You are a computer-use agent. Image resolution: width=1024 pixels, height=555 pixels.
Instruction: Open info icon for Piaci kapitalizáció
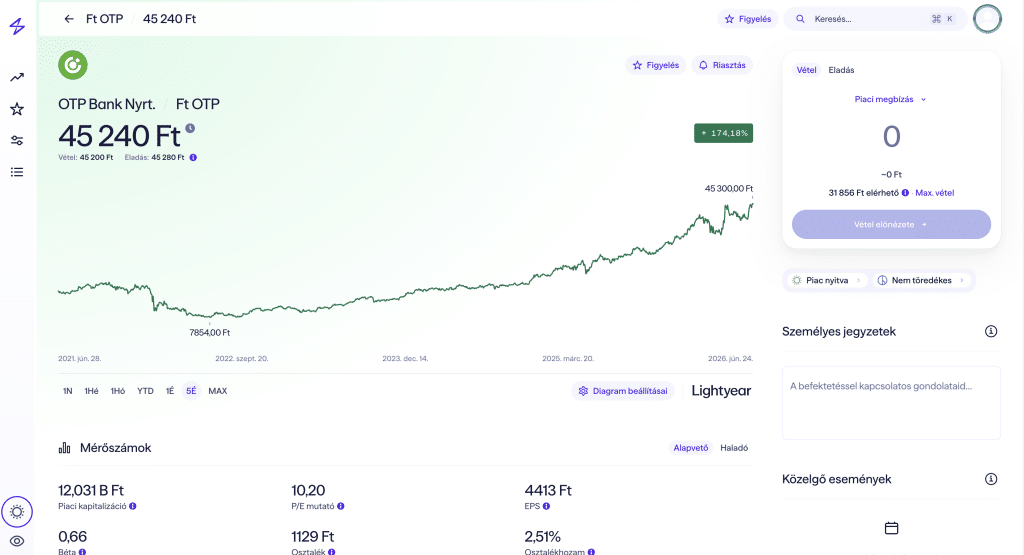click(133, 506)
